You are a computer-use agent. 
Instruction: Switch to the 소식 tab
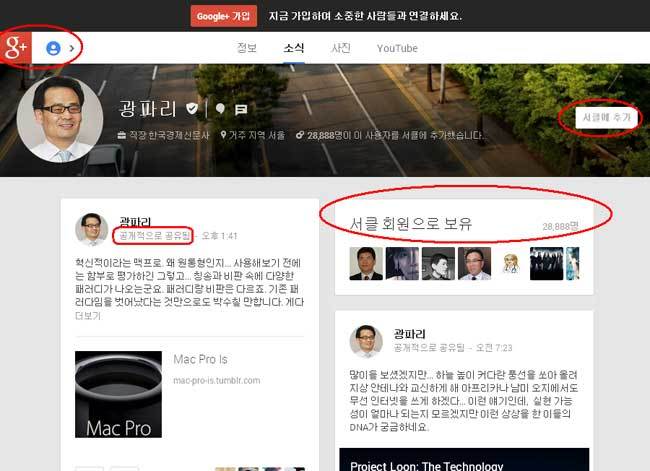click(x=293, y=48)
